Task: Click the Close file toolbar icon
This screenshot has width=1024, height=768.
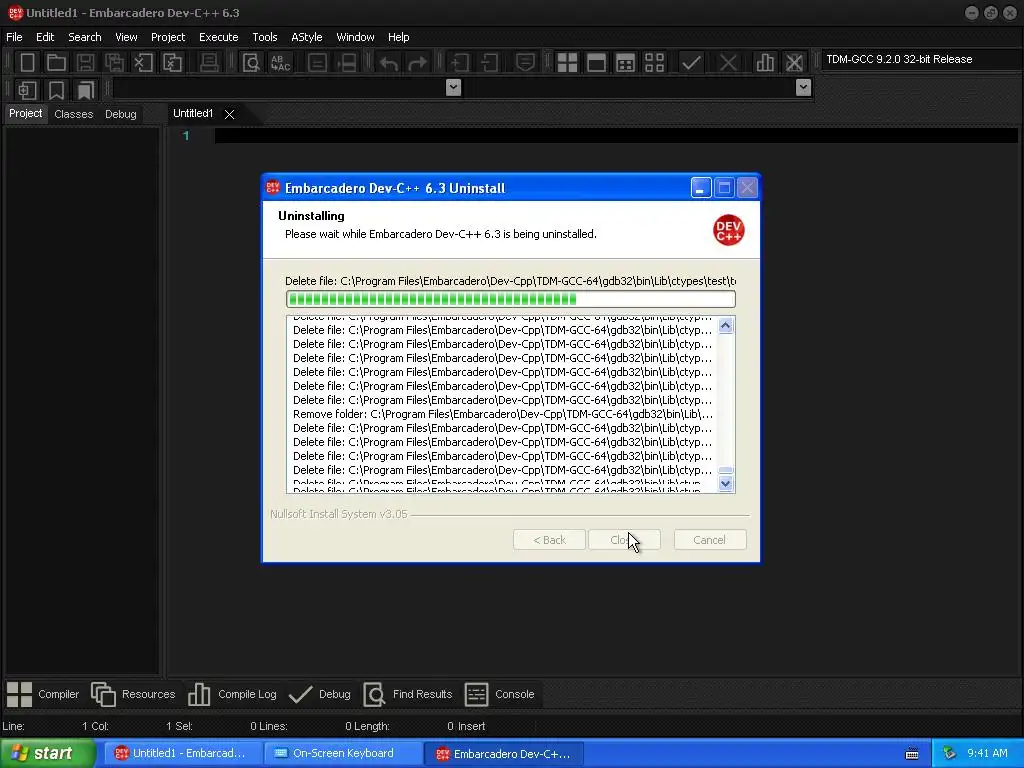Action: pos(143,63)
